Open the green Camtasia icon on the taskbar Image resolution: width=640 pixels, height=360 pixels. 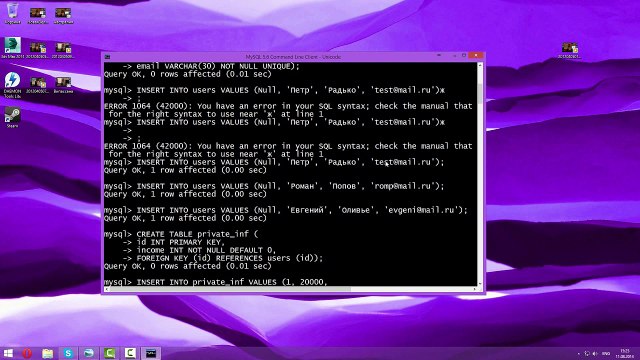point(109,353)
